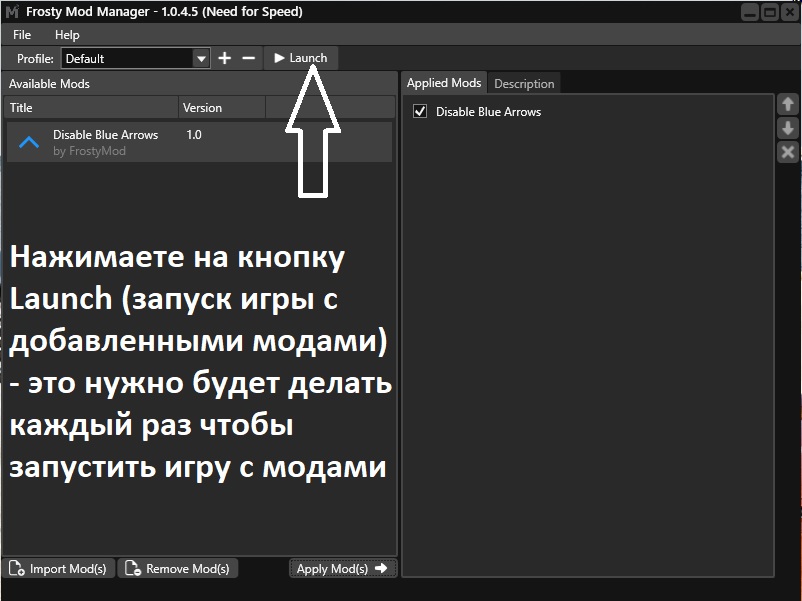Move selected mod up with arrow icon

point(788,104)
